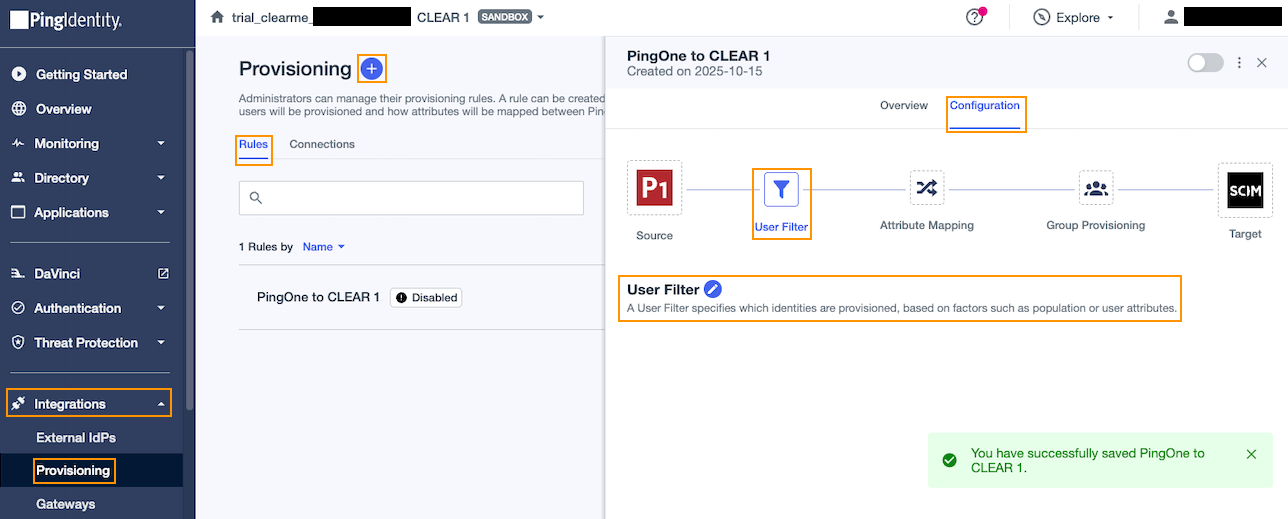Image resolution: width=1288 pixels, height=519 pixels.
Task: Click the P1 Source icon
Action: tap(655, 188)
